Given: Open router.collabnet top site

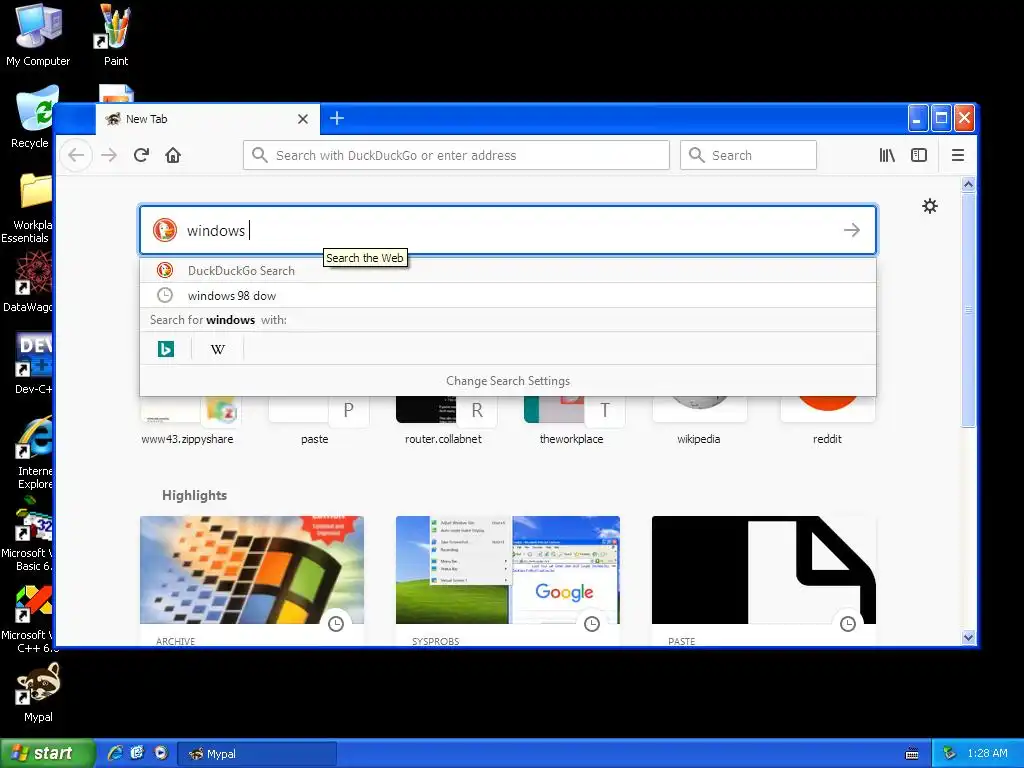Looking at the screenshot, I should point(443,420).
